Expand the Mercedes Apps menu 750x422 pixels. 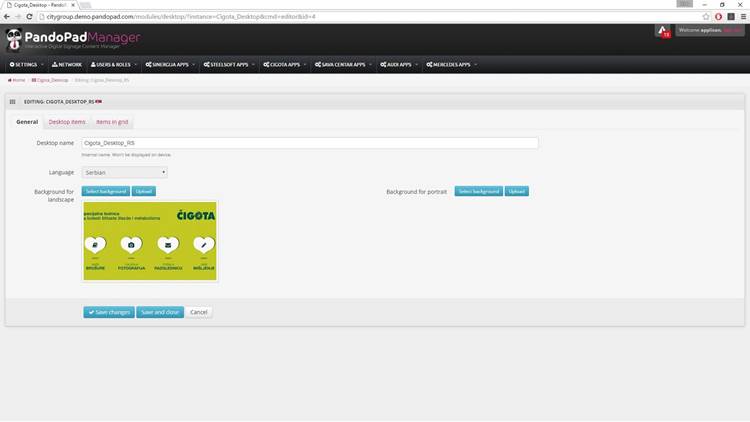pos(452,64)
